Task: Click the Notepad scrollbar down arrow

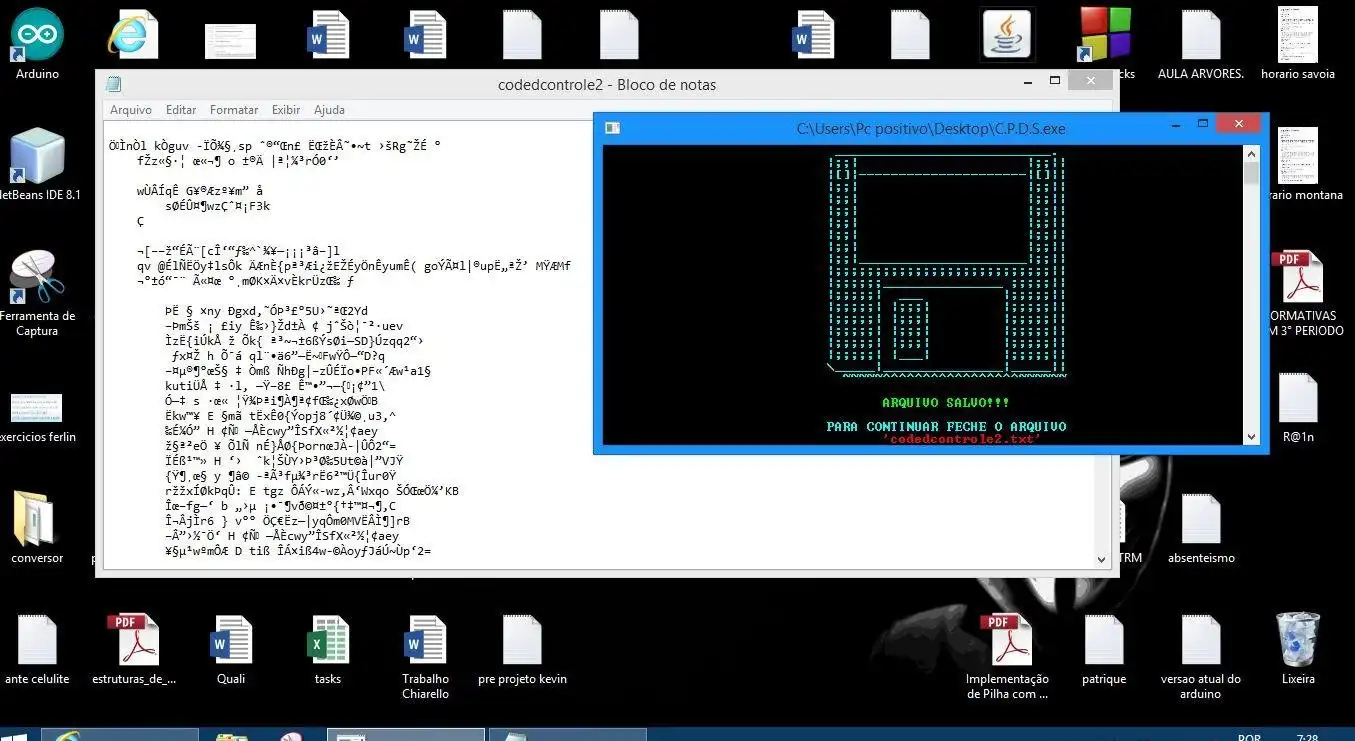Action: point(1102,560)
